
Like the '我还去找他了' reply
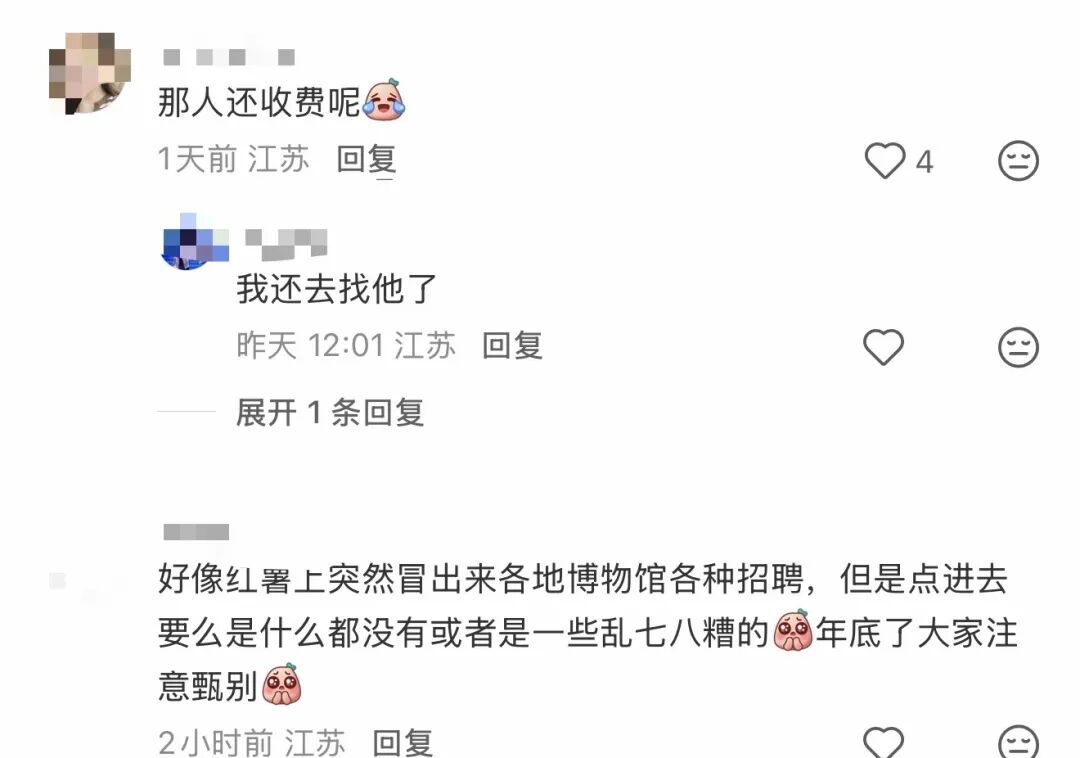click(x=884, y=346)
